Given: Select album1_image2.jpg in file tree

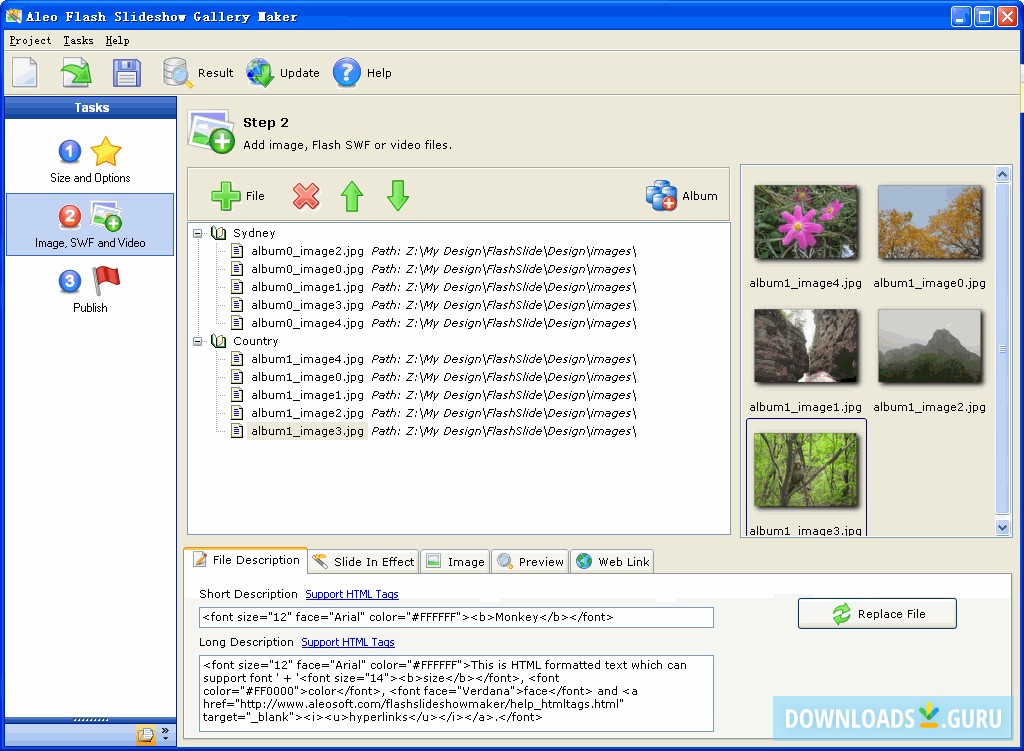Looking at the screenshot, I should (307, 413).
